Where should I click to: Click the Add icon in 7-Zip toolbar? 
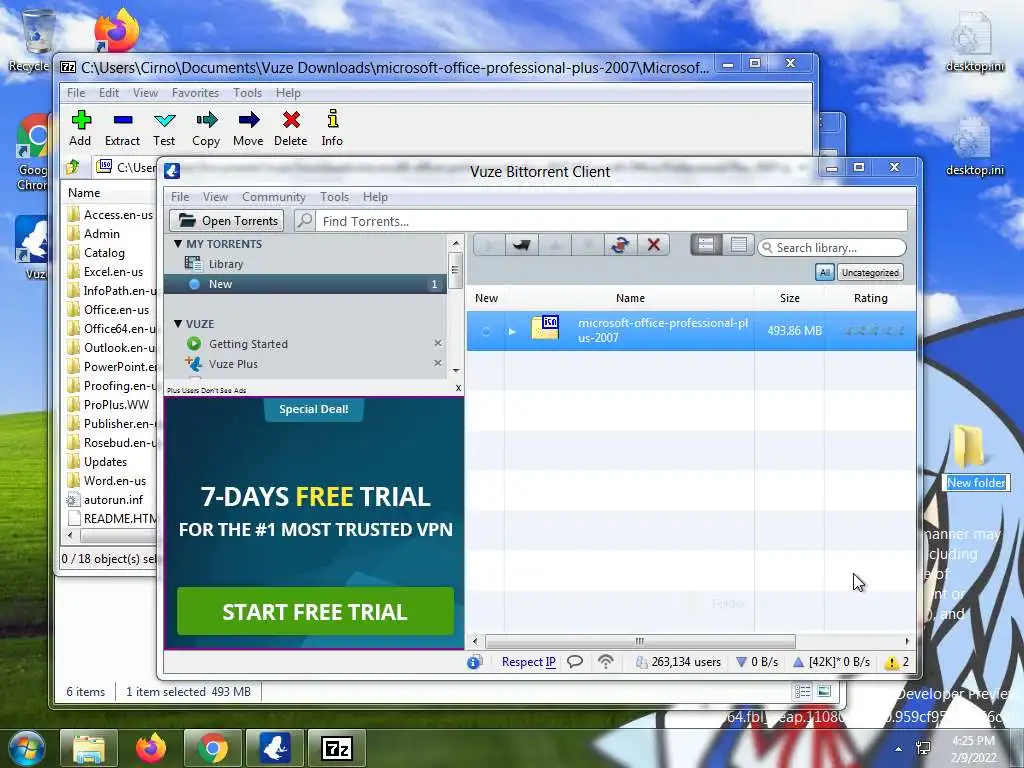pos(81,120)
